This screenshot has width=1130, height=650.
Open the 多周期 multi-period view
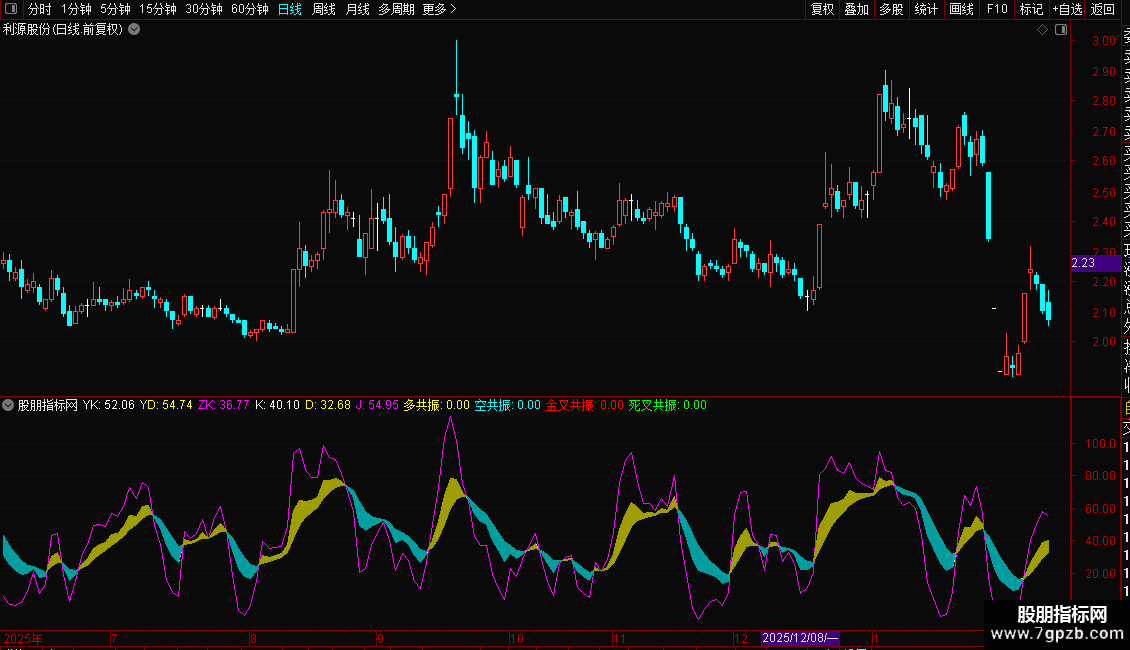coord(396,9)
